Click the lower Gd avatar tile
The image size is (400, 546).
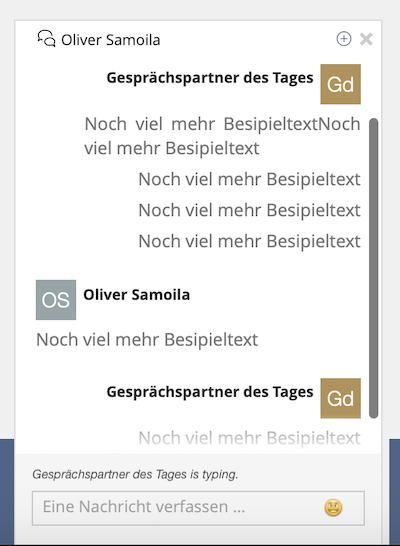coord(340,398)
